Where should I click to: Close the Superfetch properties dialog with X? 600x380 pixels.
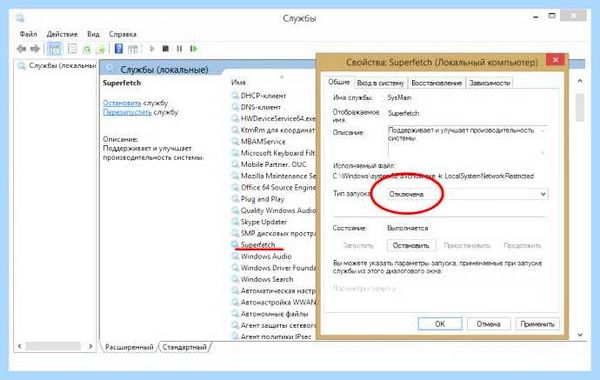(x=555, y=60)
